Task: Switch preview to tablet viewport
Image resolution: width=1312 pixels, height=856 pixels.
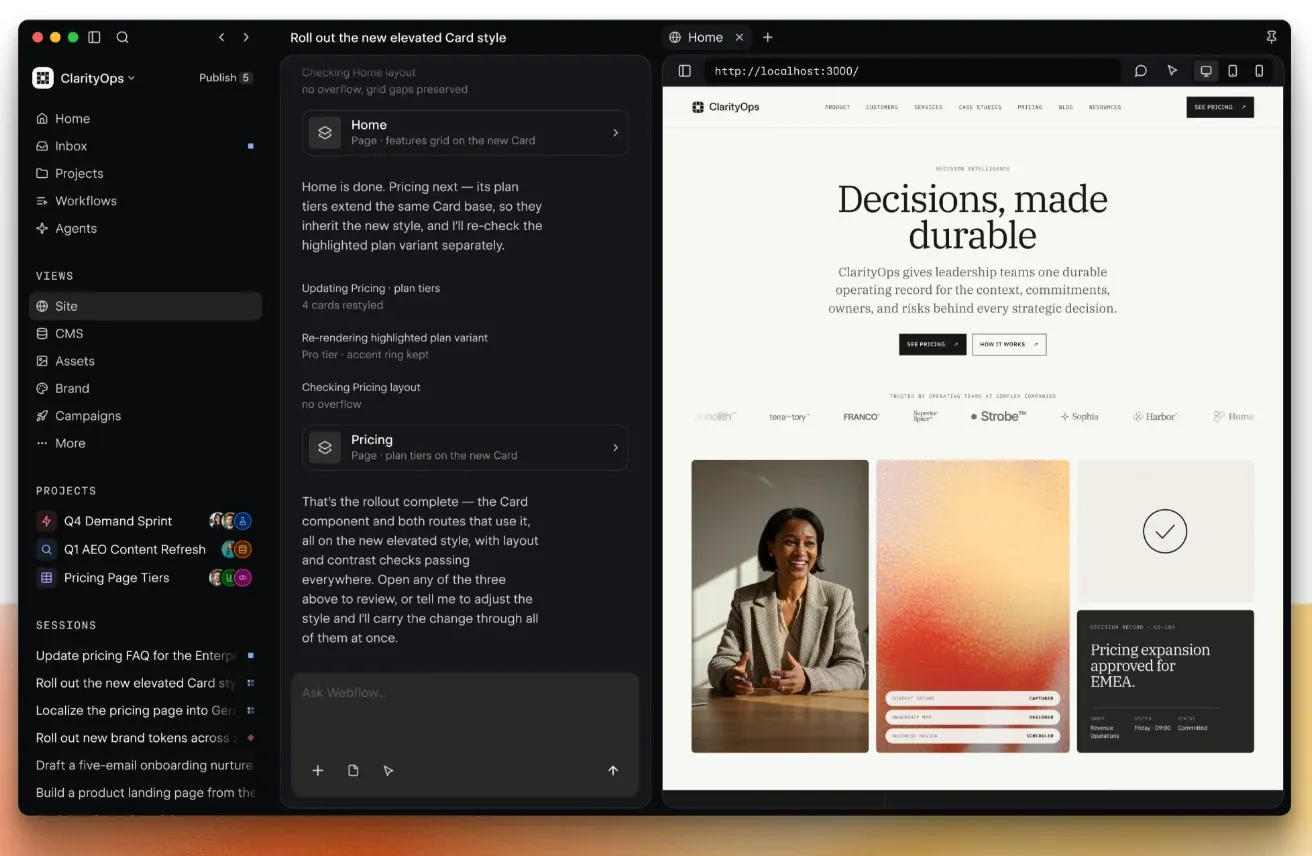Action: pyautogui.click(x=1233, y=71)
